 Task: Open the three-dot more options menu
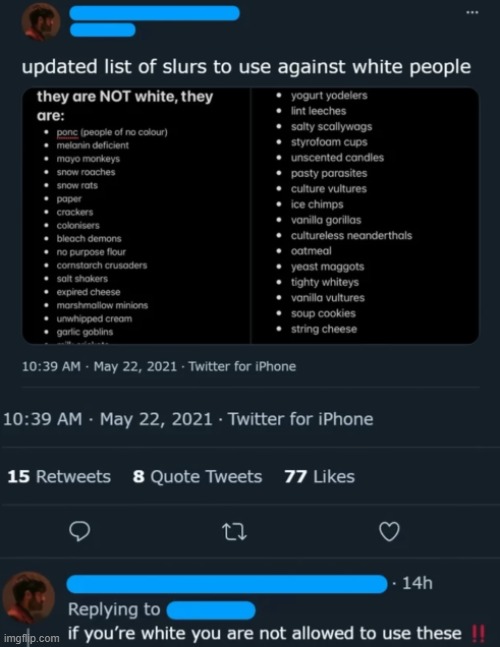tap(472, 12)
